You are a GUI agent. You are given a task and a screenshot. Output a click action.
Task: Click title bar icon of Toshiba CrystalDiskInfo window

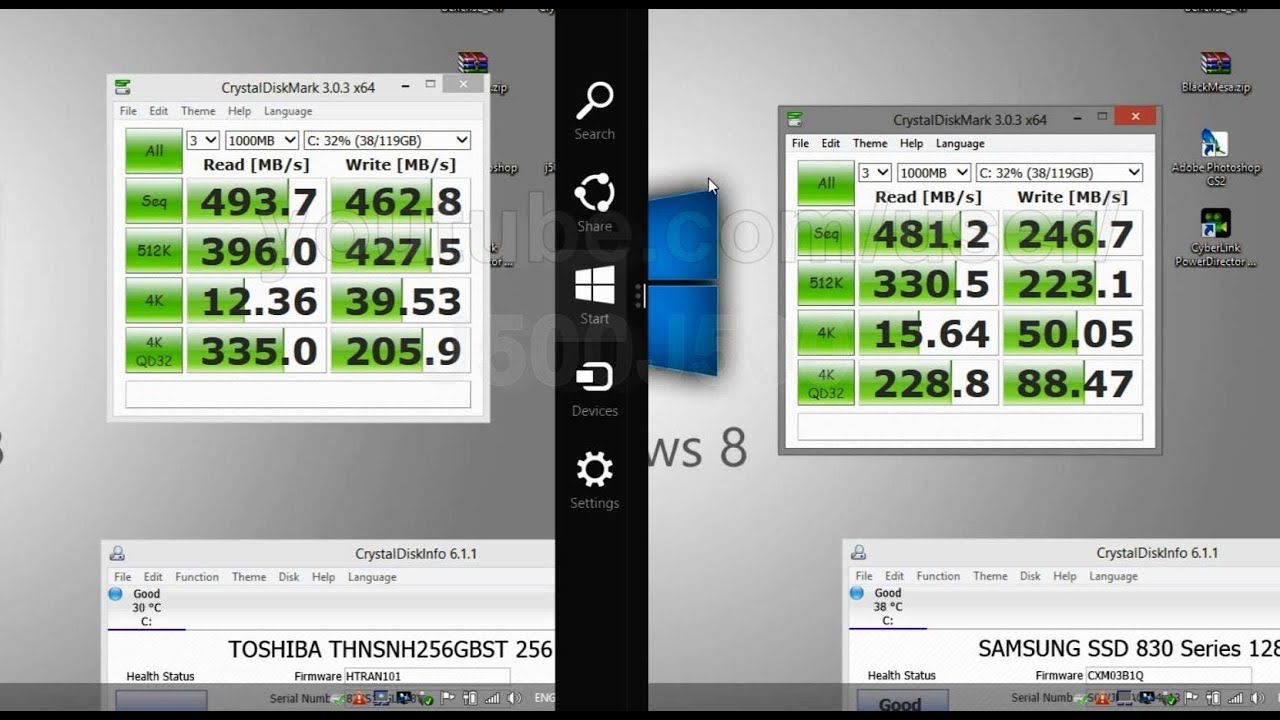117,553
